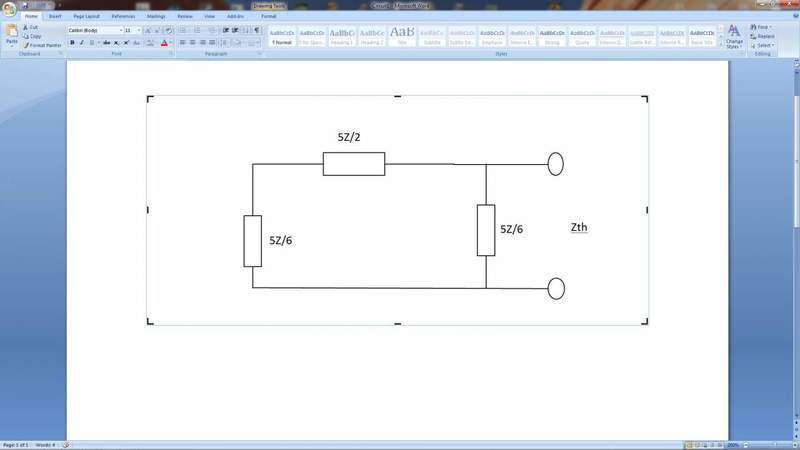Apply the Strong style
The height and width of the screenshot is (450, 800).
coord(552,36)
